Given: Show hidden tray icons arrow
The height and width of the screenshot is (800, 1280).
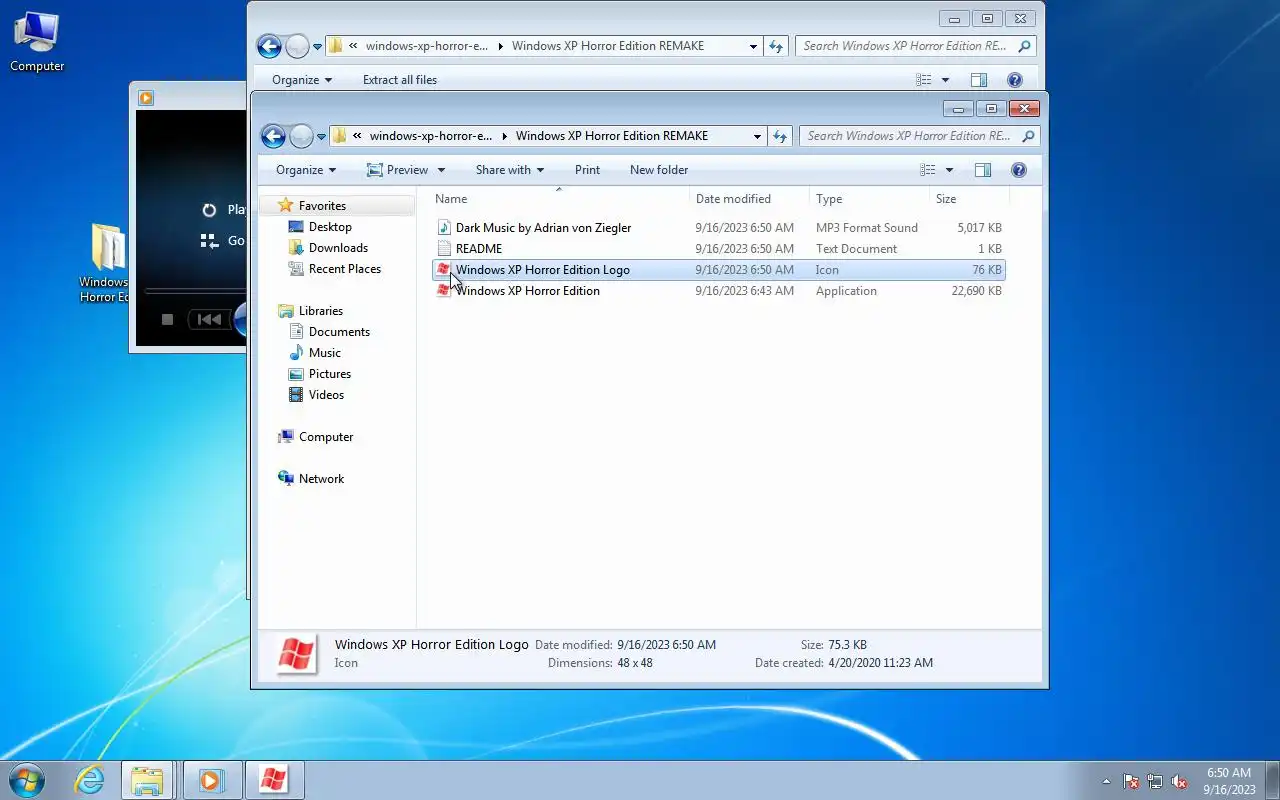Looking at the screenshot, I should click(1106, 781).
